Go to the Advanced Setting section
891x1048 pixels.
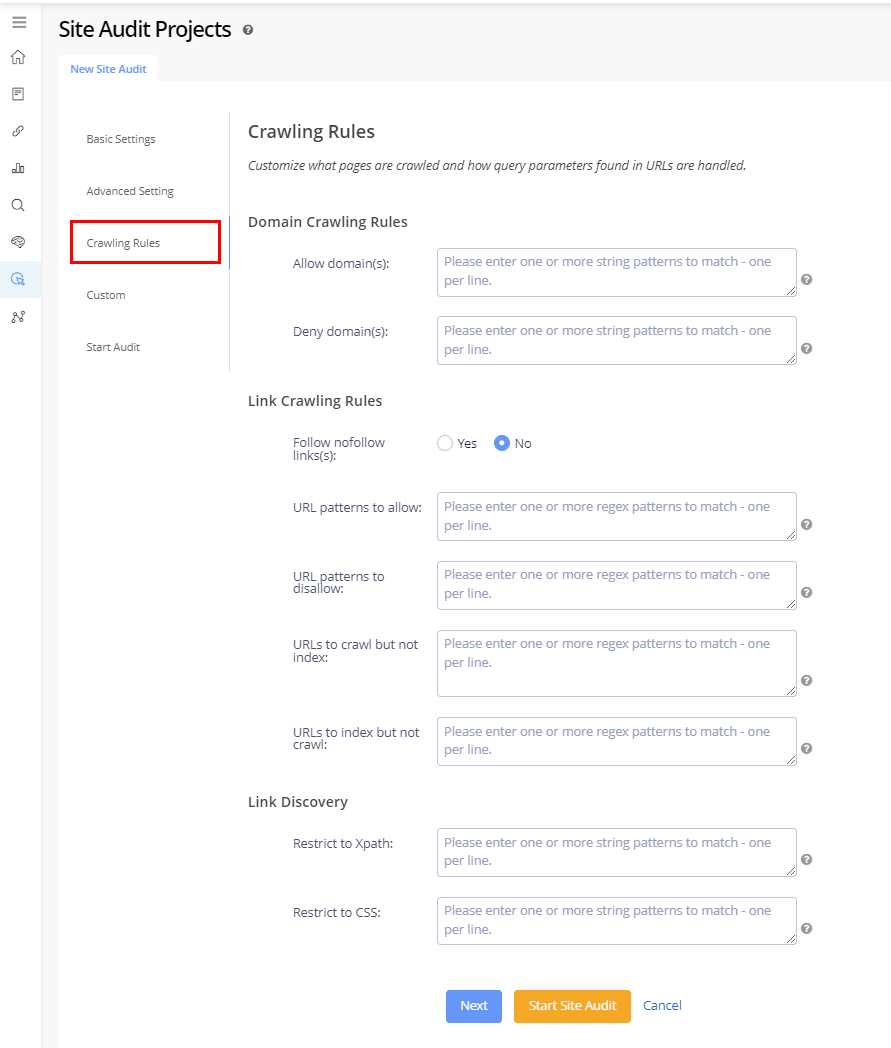click(x=130, y=191)
